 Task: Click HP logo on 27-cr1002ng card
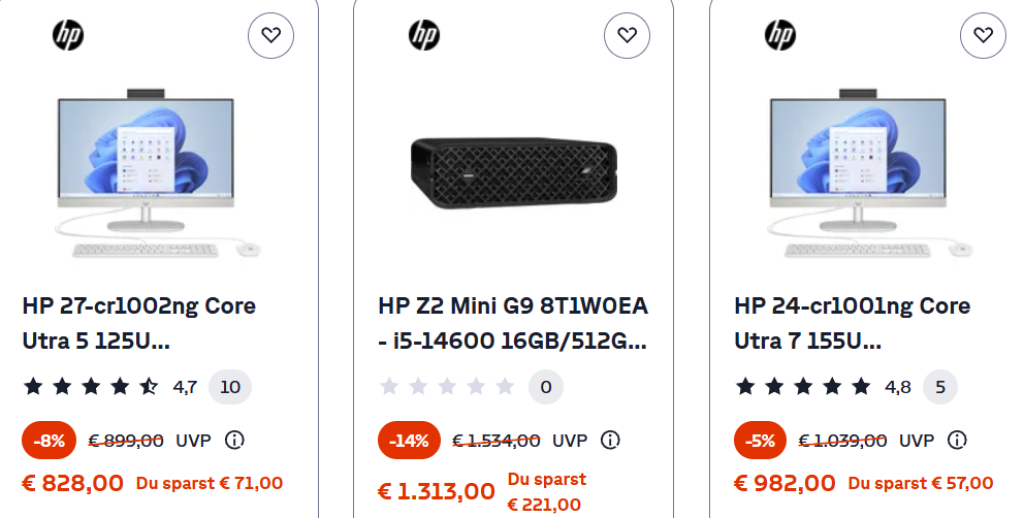pos(68,36)
